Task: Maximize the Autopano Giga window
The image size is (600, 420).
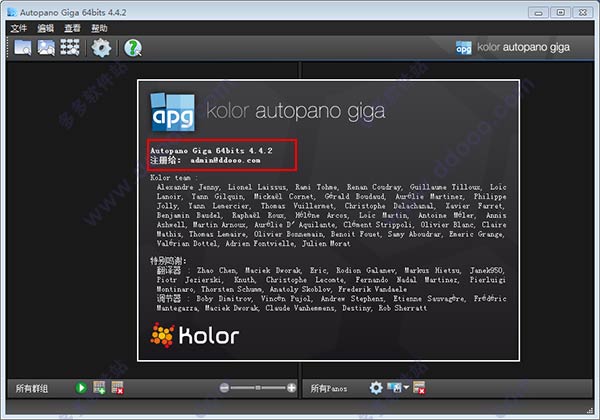Action: point(560,13)
